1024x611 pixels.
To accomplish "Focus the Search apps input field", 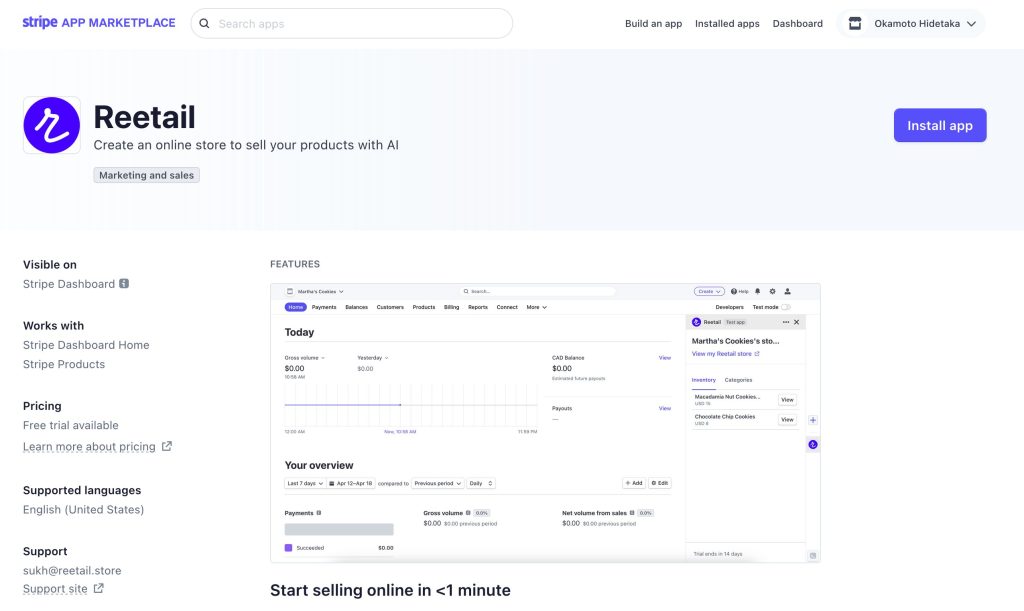I will 360,24.
